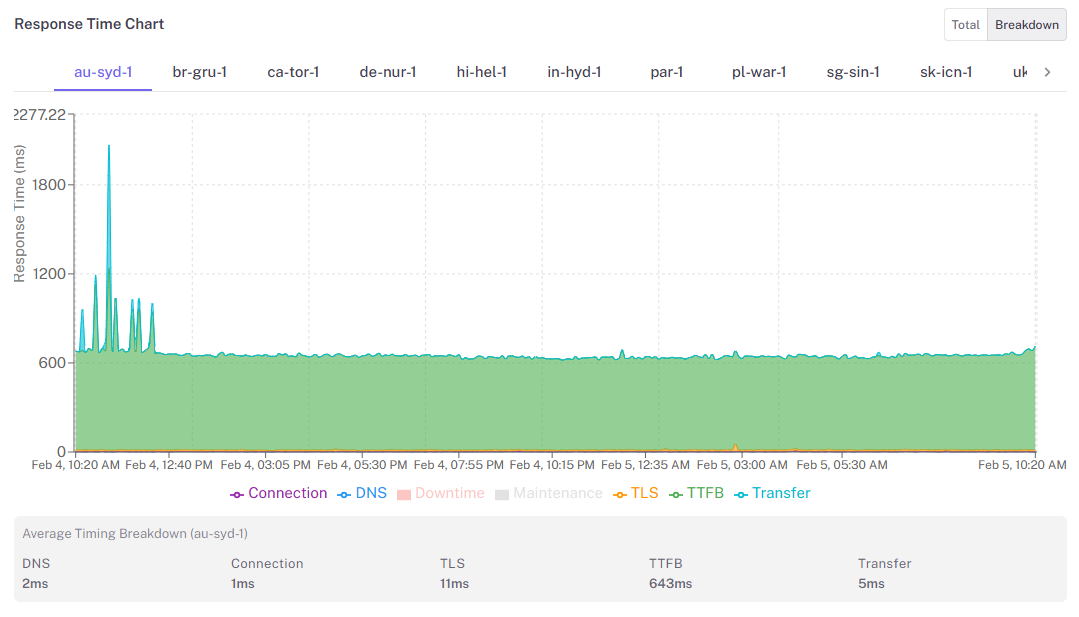This screenshot has height=617, width=1079.
Task: Switch to br-gru-1 region tab
Action: pos(200,72)
